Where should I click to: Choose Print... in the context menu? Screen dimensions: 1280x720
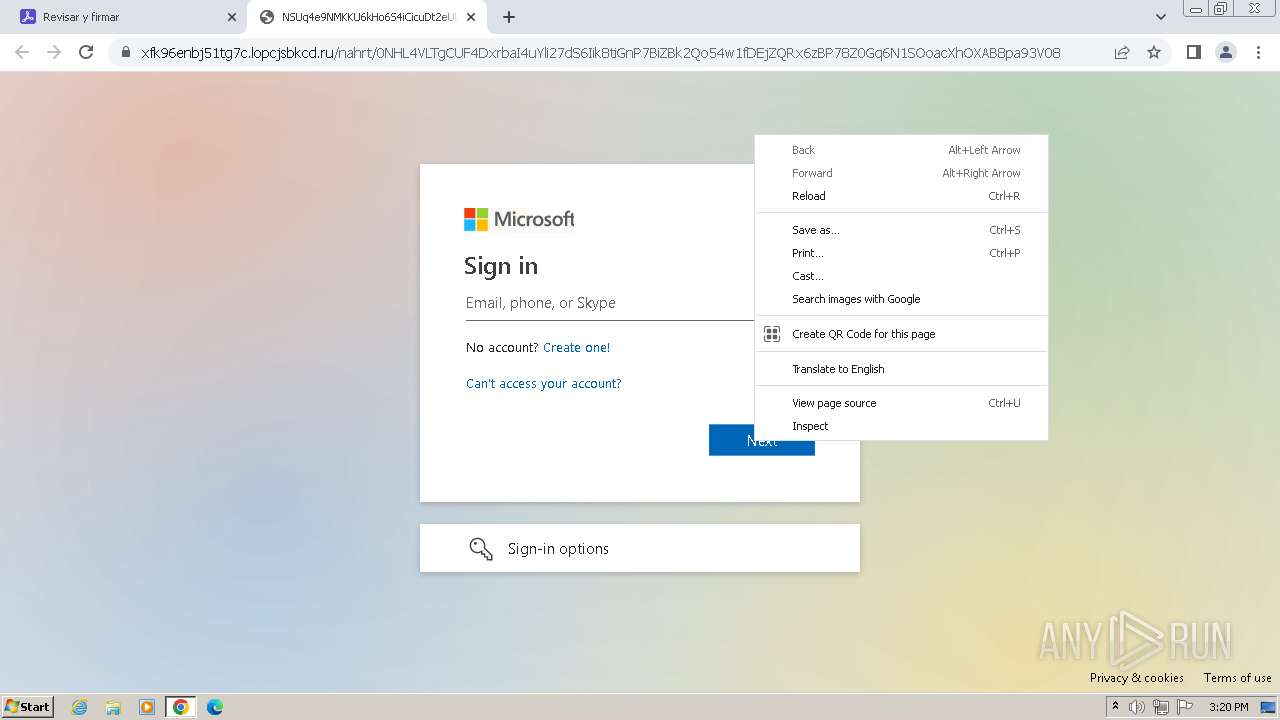pos(901,253)
